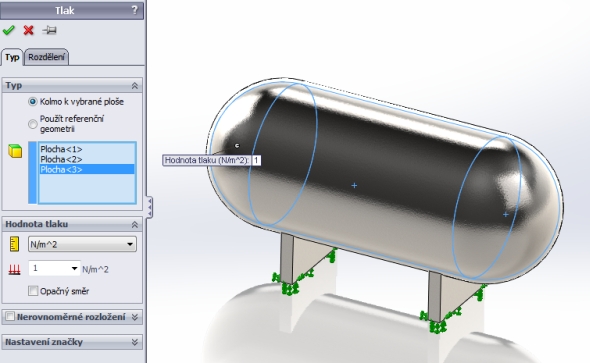Screen dimensions: 590x363
Task: Click the pushpin keep-visible icon
Action: click(49, 30)
